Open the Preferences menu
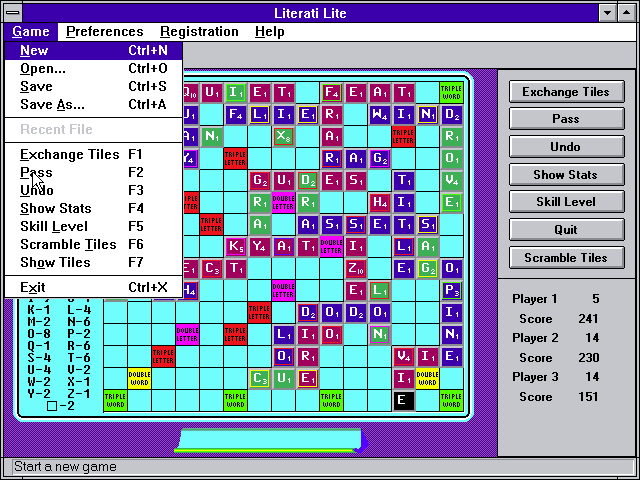640x480 pixels. pyautogui.click(x=104, y=31)
